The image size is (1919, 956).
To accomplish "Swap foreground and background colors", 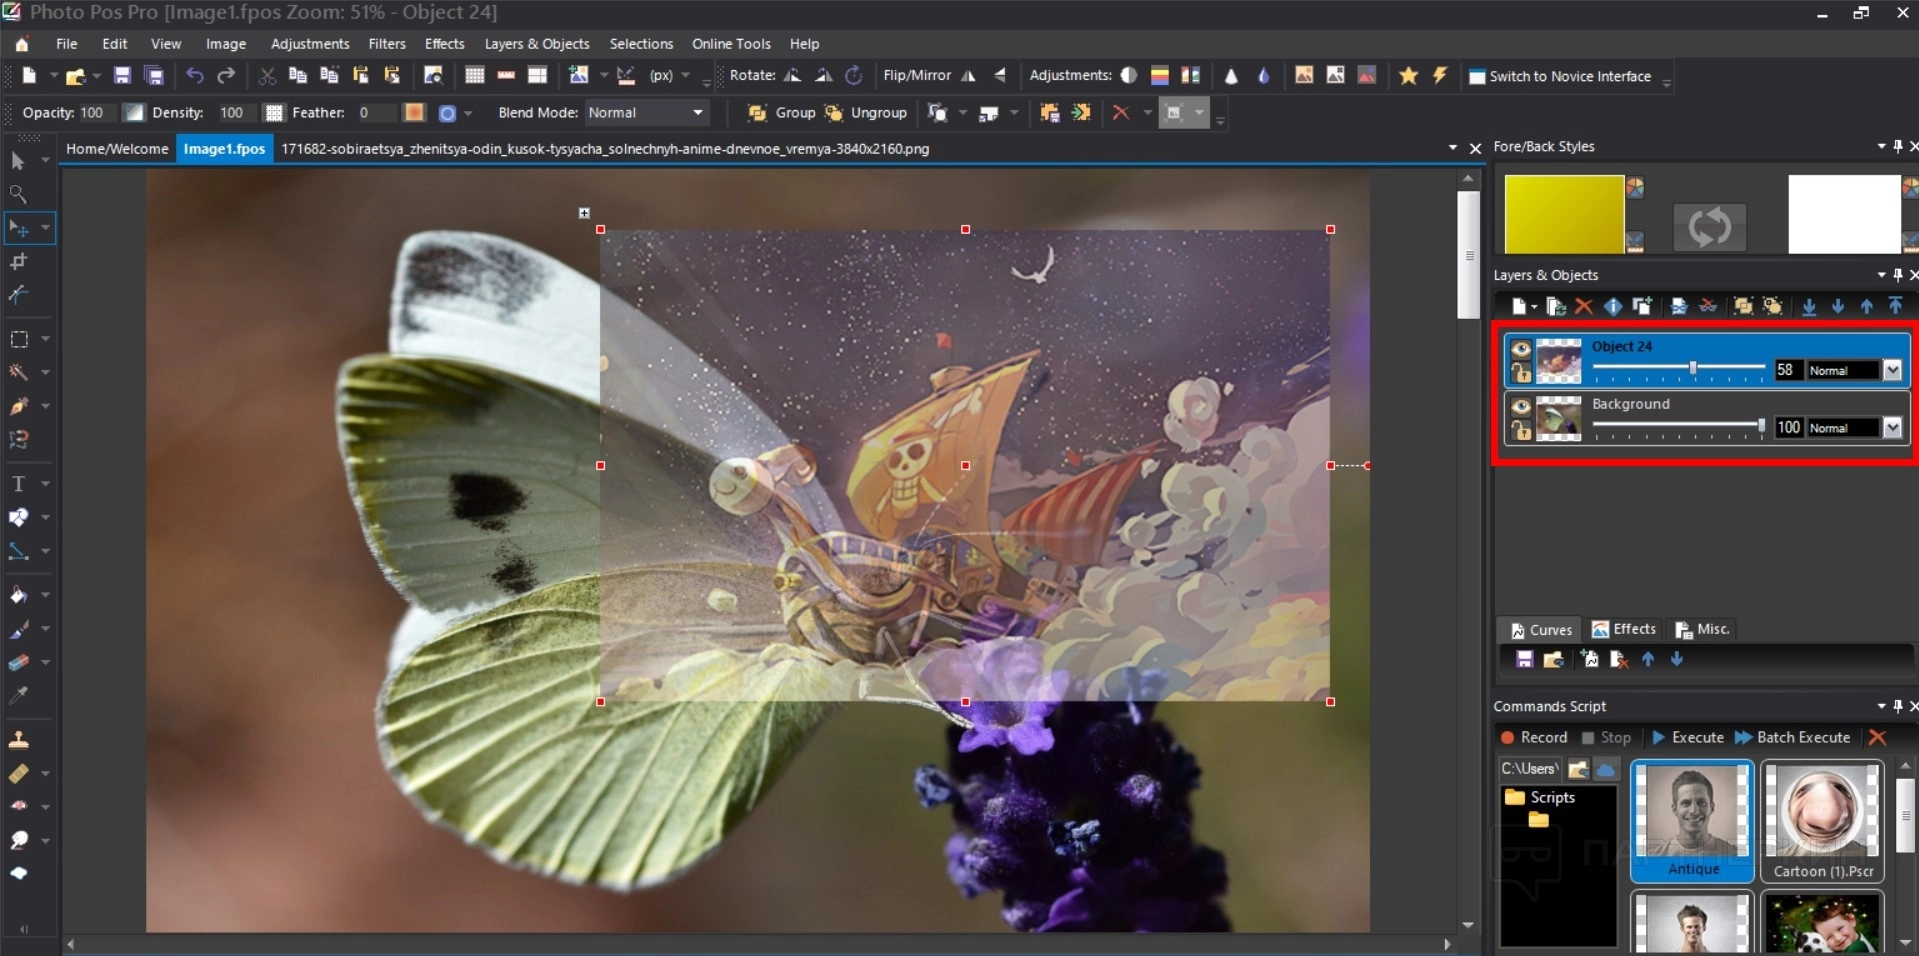I will [1709, 226].
